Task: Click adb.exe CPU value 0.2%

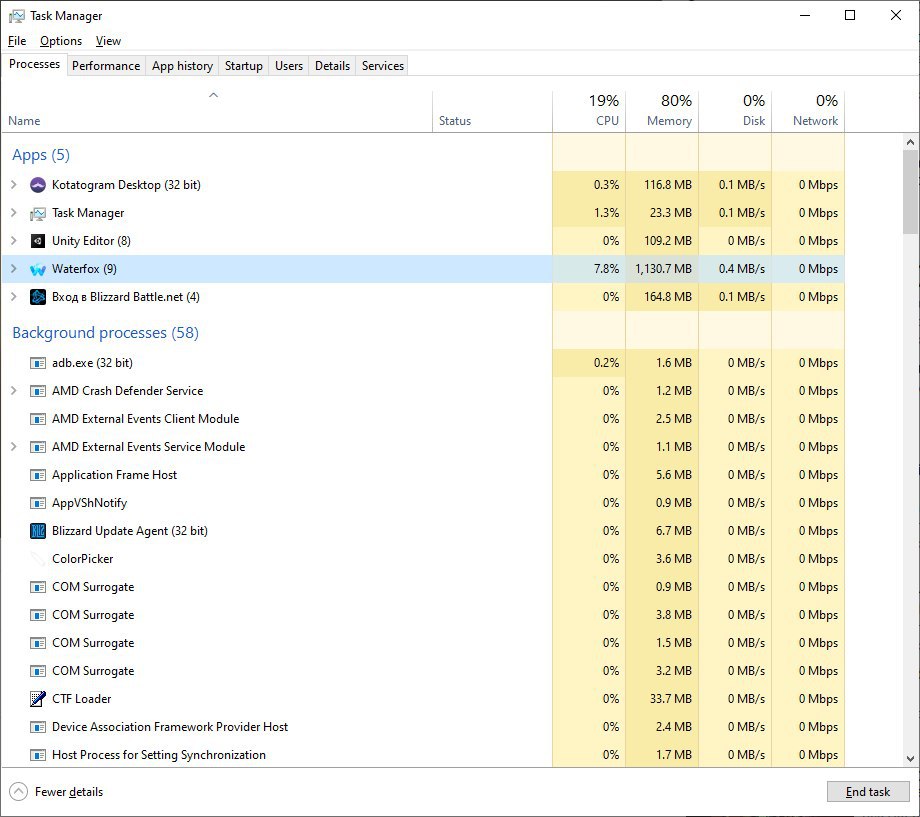Action: pyautogui.click(x=606, y=363)
